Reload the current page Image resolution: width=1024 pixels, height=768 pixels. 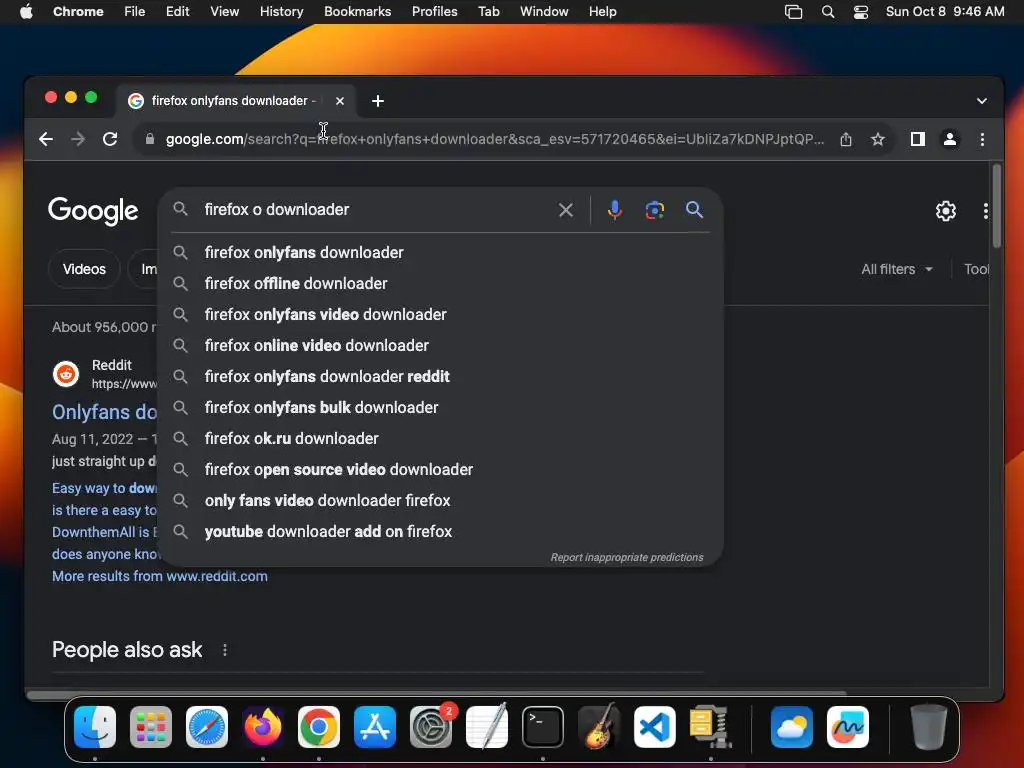[110, 139]
